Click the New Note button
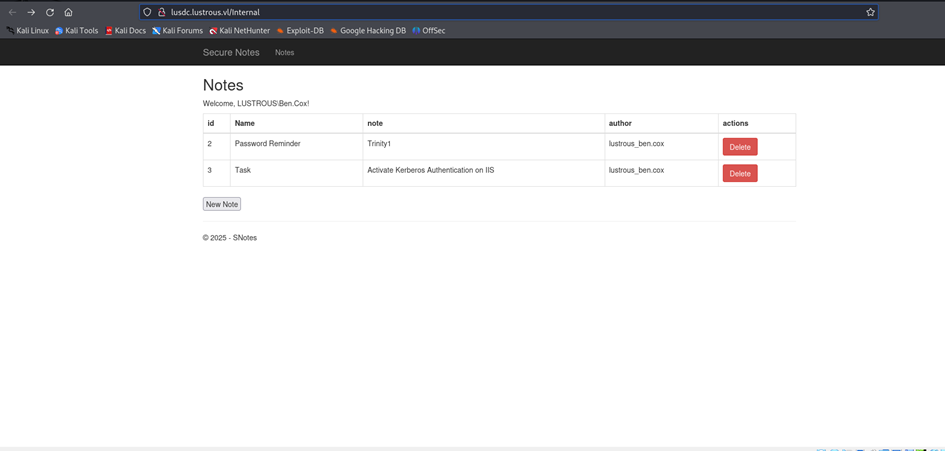The width and height of the screenshot is (945, 451). tap(222, 204)
